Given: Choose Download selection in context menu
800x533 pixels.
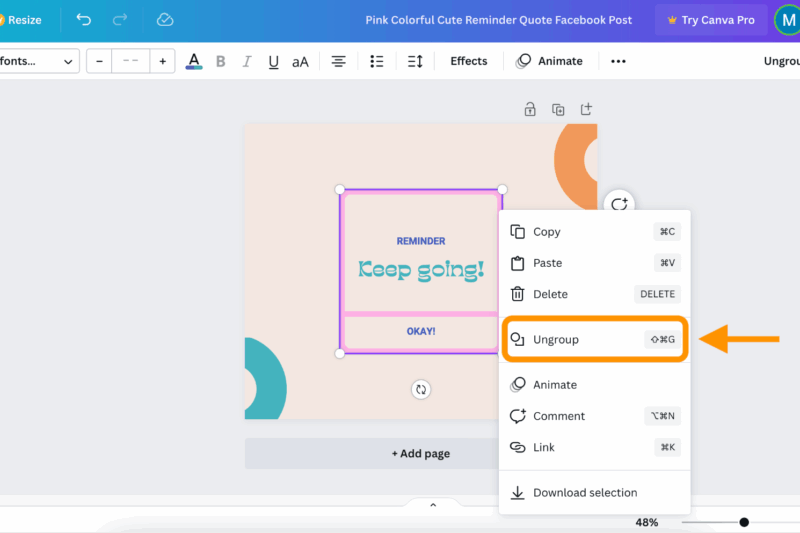Looking at the screenshot, I should (584, 493).
